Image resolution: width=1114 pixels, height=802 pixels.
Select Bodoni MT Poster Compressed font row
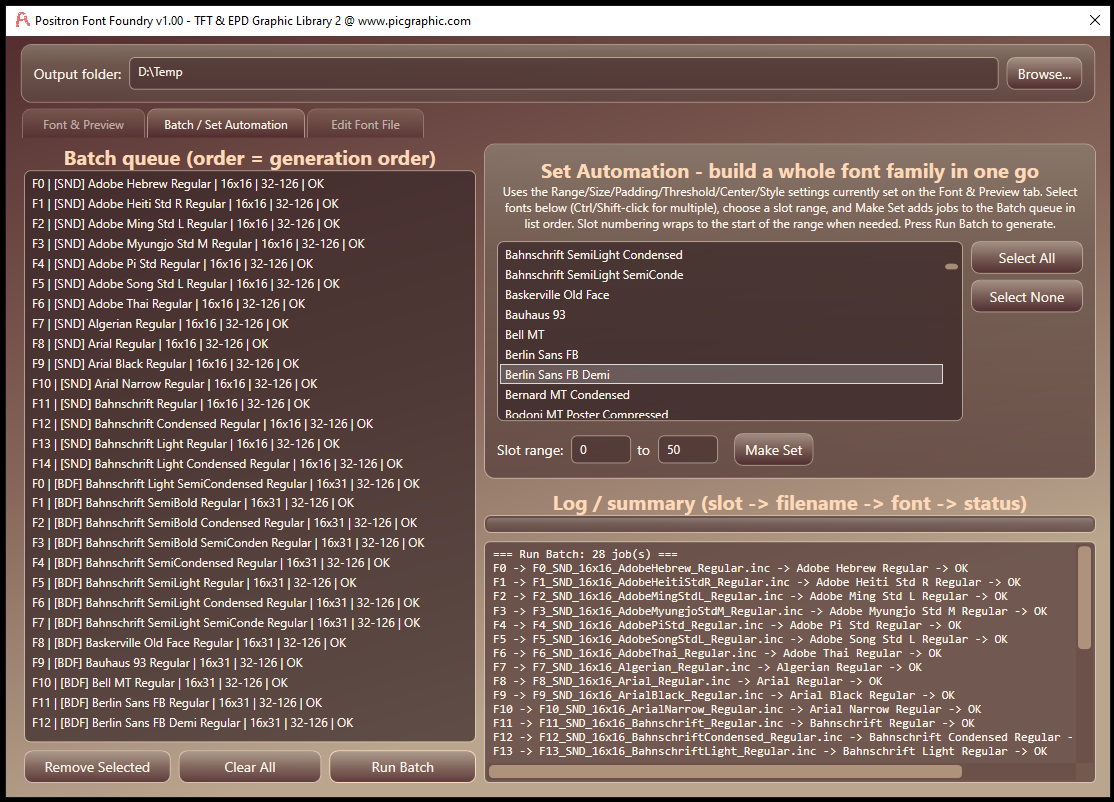point(721,413)
